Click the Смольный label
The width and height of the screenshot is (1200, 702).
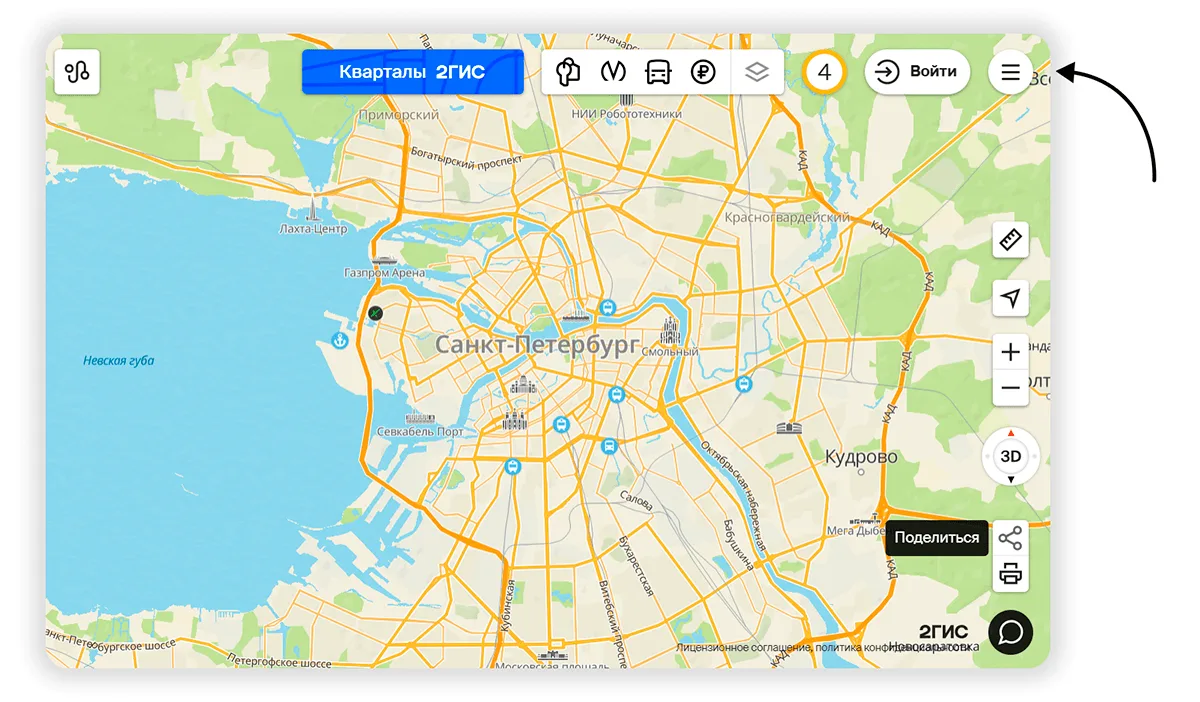click(x=669, y=352)
